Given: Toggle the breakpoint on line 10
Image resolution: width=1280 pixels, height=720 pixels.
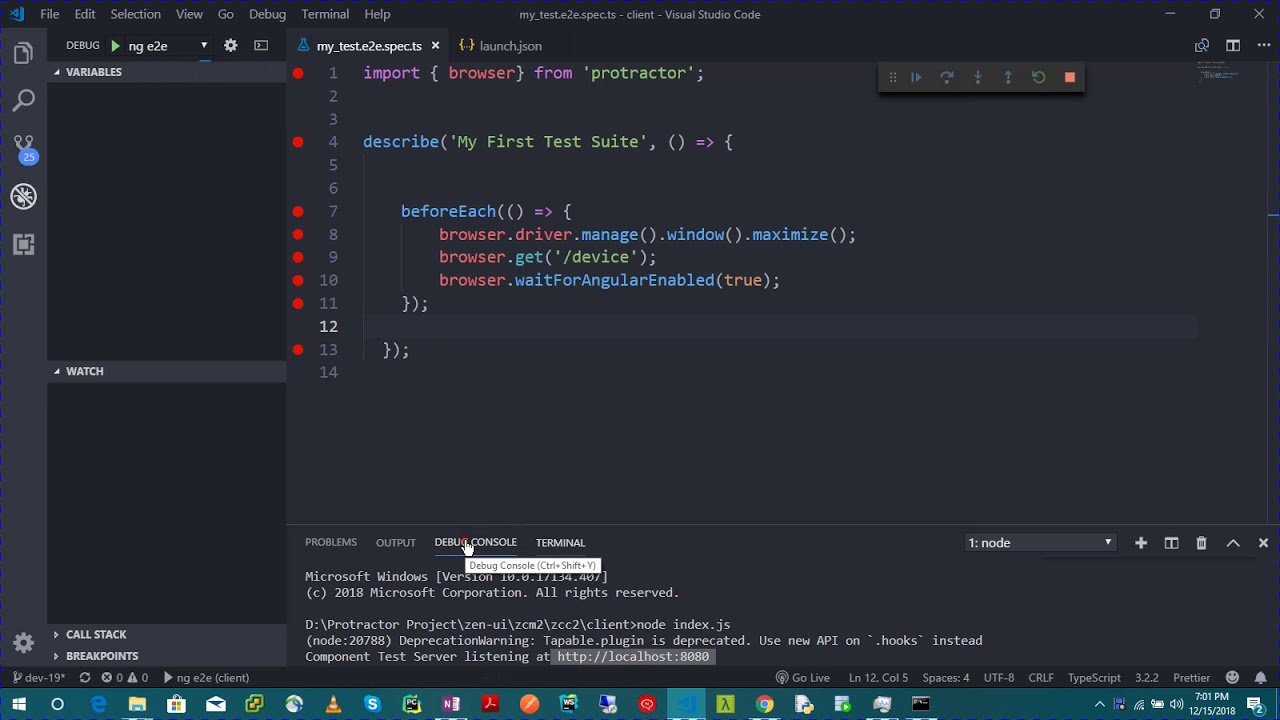Looking at the screenshot, I should coord(298,280).
